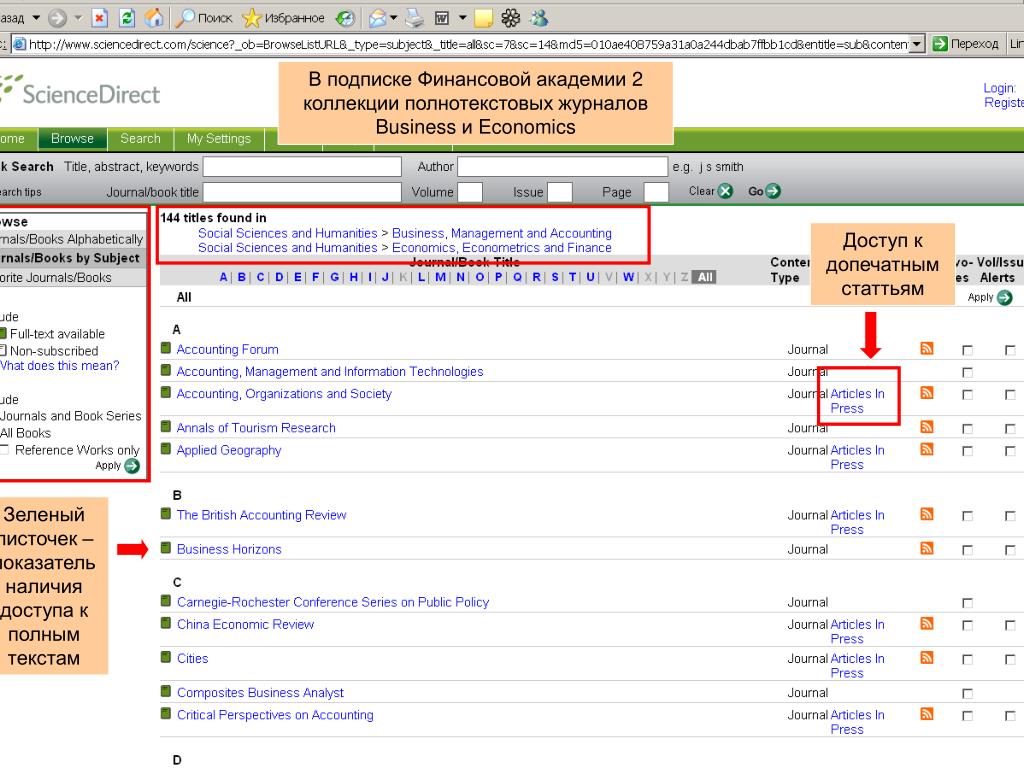Filter titles by letter C
The height and width of the screenshot is (768, 1024).
pos(260,277)
